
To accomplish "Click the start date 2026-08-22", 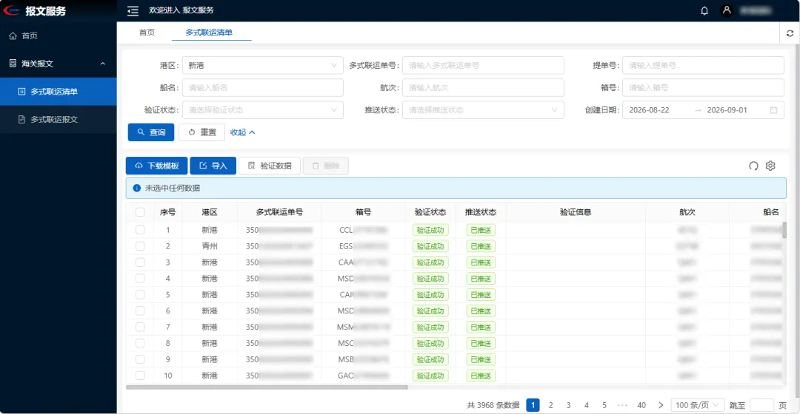I will 649,110.
